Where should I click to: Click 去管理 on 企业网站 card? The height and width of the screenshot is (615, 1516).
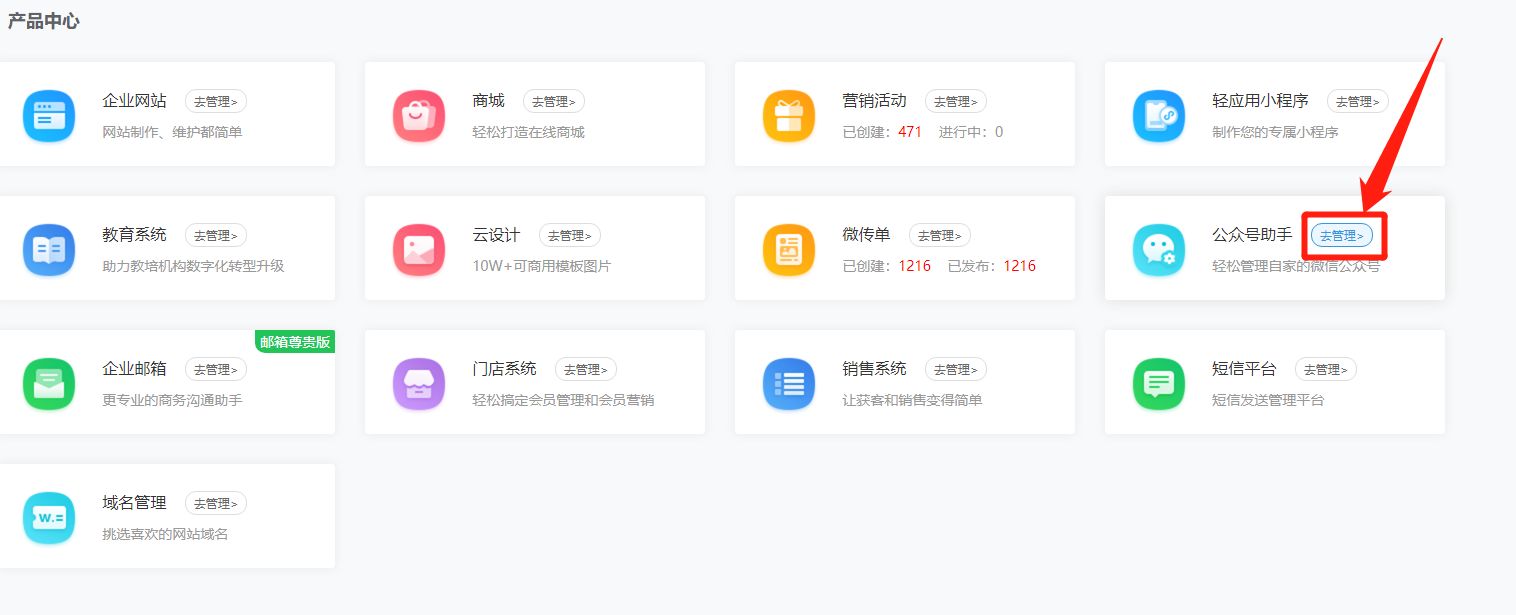215,101
